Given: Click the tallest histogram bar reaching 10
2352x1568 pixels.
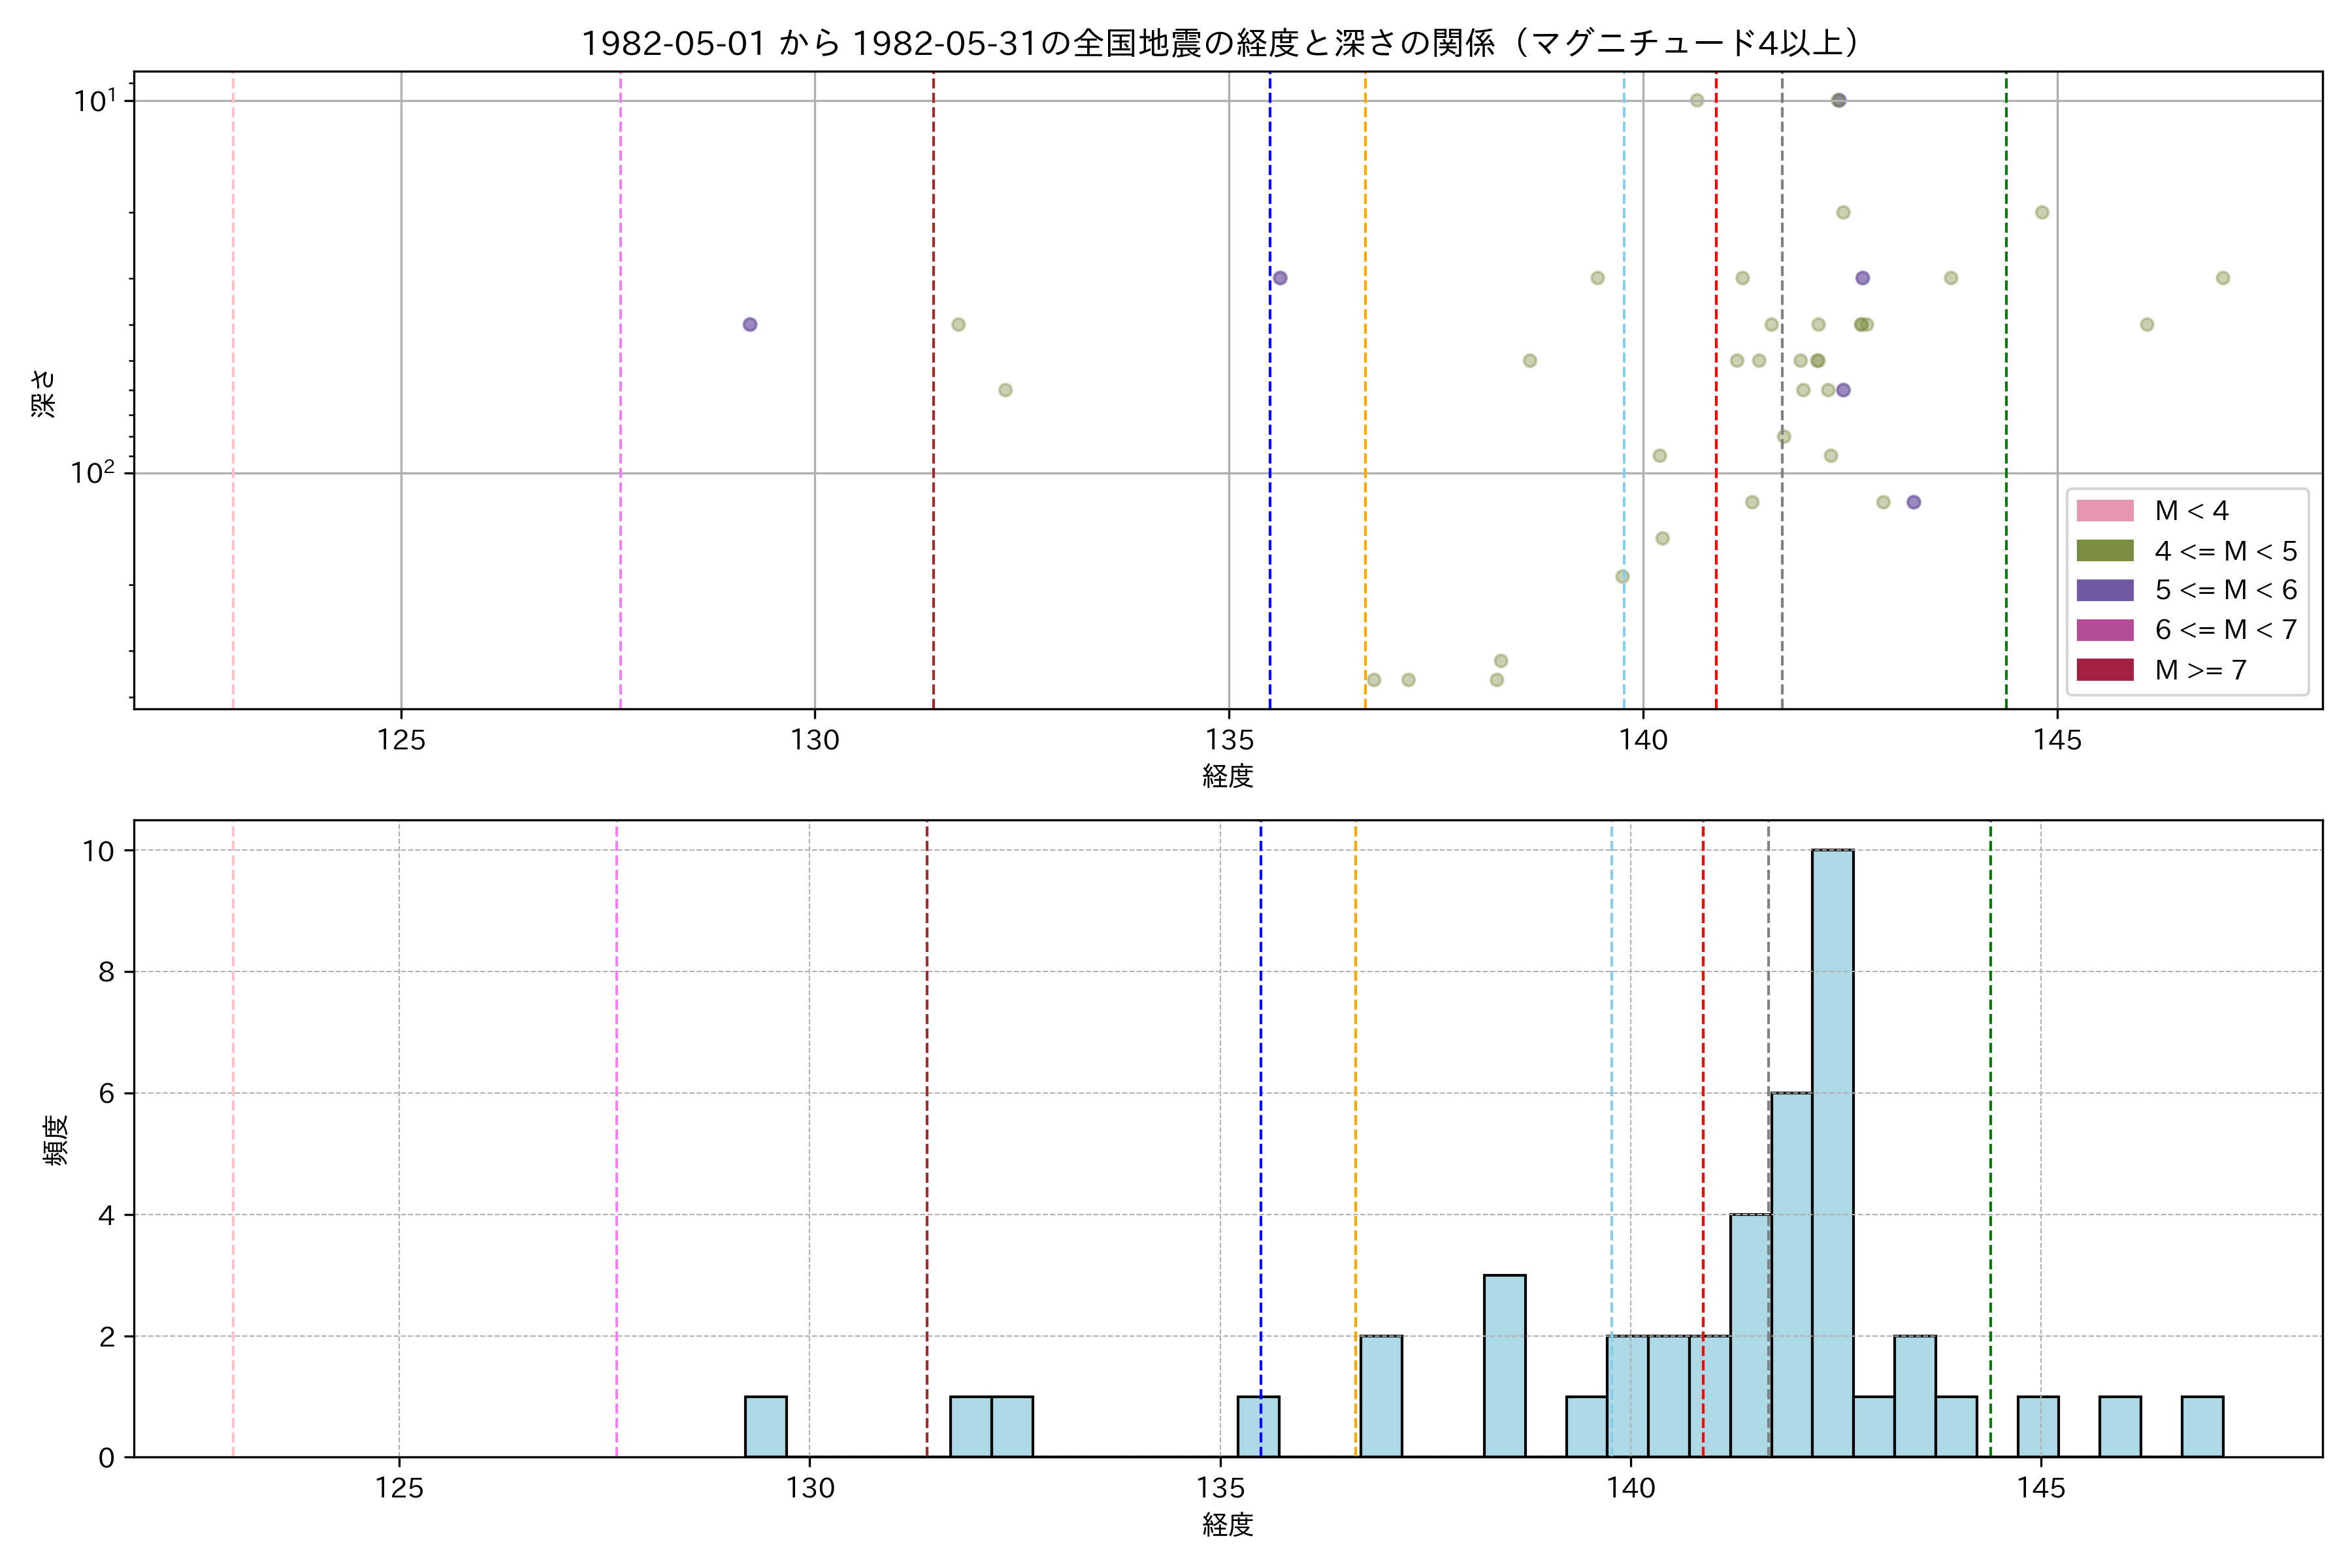Looking at the screenshot, I should 1832,1153.
